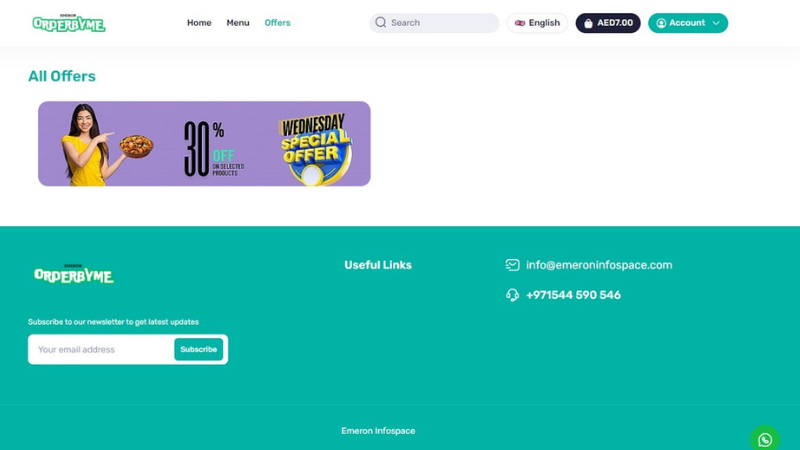Click the headset support icon in footer
The image size is (800, 450).
(512, 295)
